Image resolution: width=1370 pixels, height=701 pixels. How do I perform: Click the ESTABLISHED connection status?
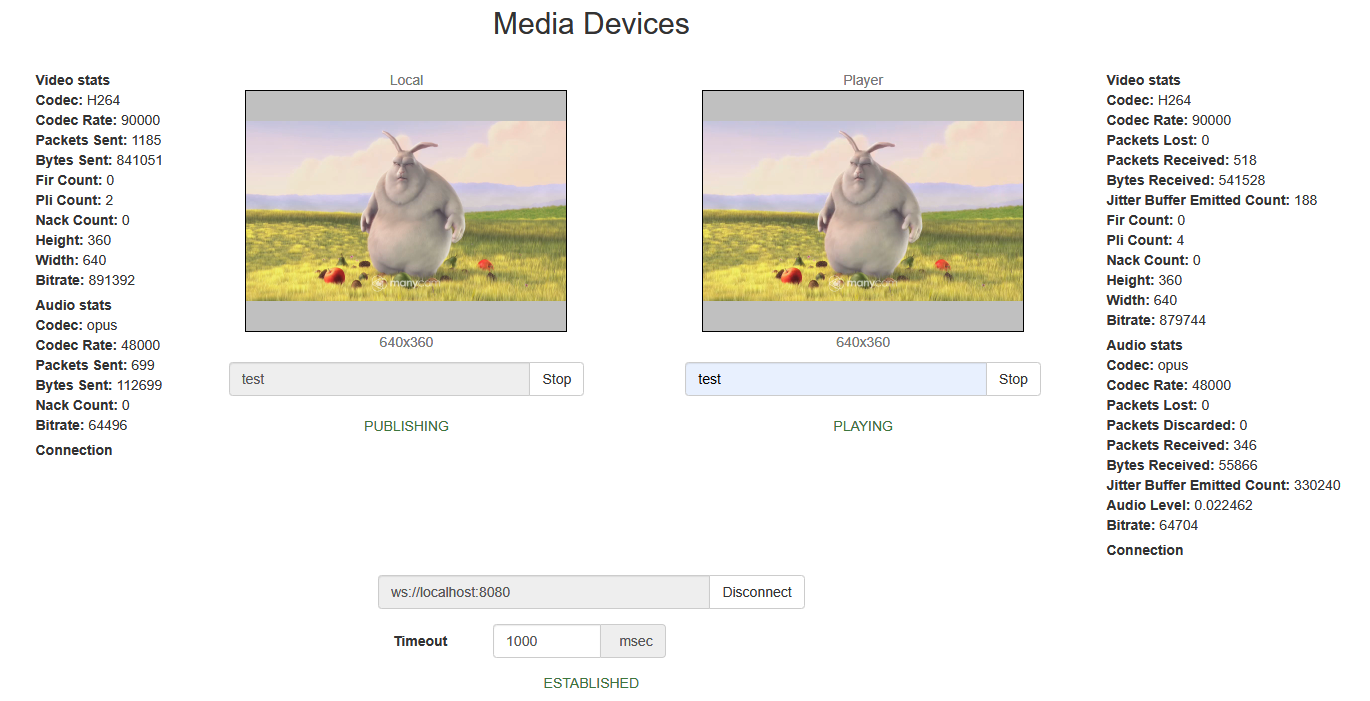[x=591, y=683]
